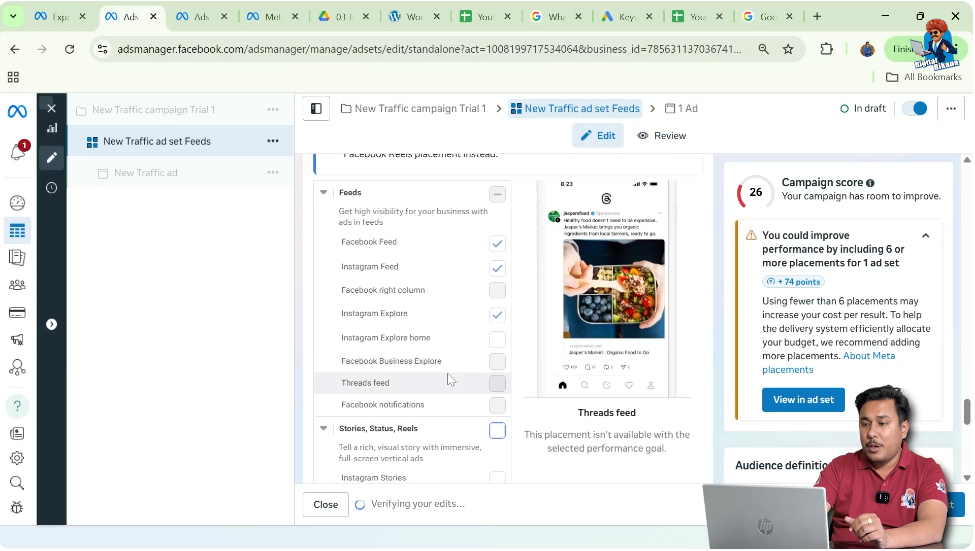Viewport: 975px width, 551px height.
Task: Click the pencil edit icon in left panel
Action: [51, 157]
